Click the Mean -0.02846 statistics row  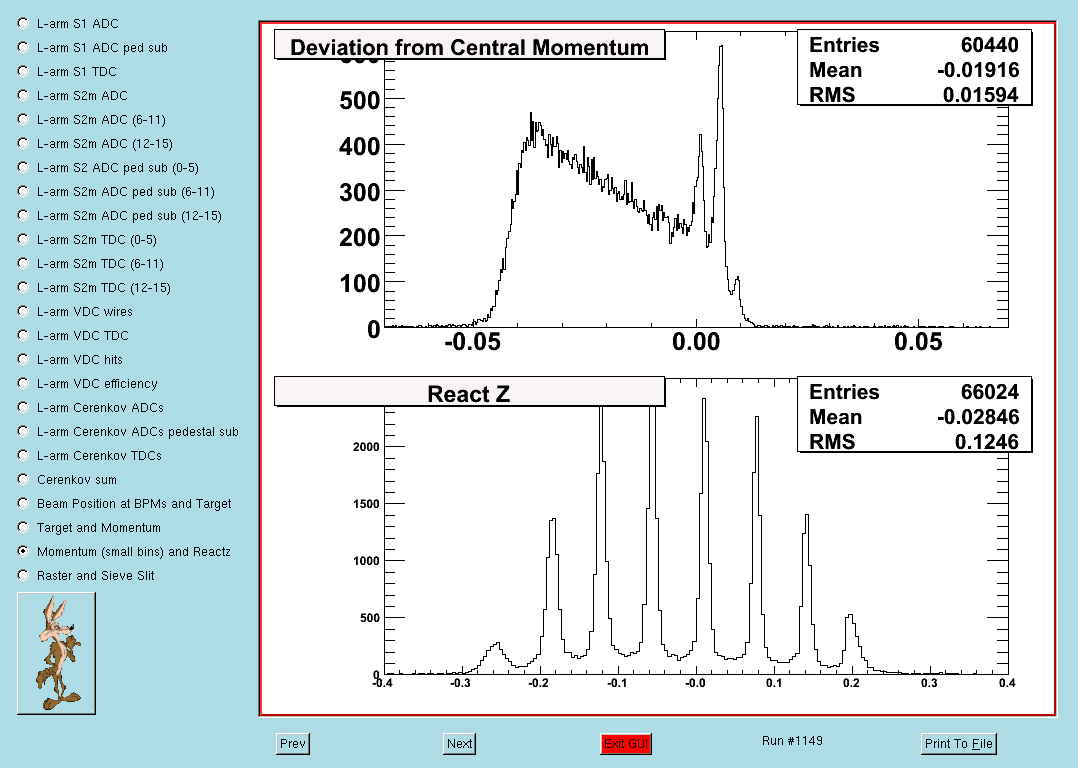(x=914, y=417)
